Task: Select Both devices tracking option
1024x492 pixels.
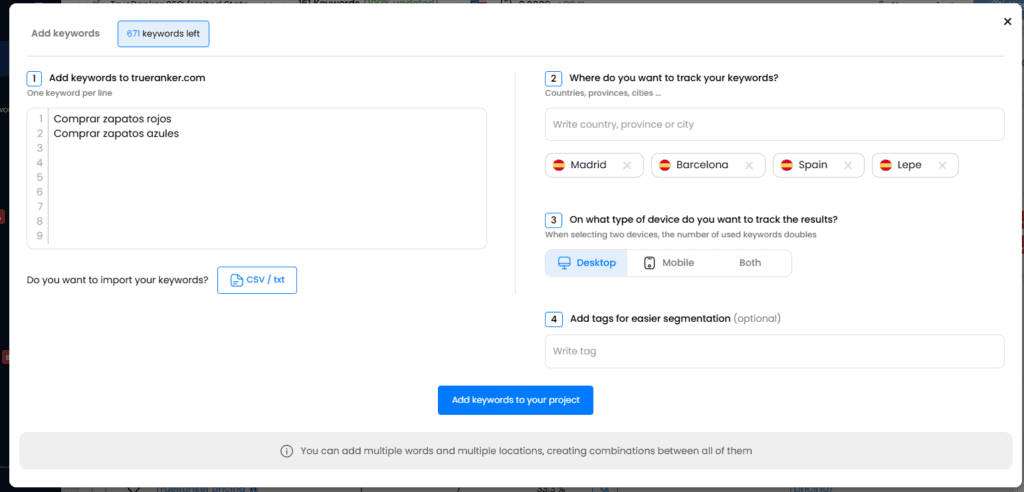Action: (x=750, y=263)
